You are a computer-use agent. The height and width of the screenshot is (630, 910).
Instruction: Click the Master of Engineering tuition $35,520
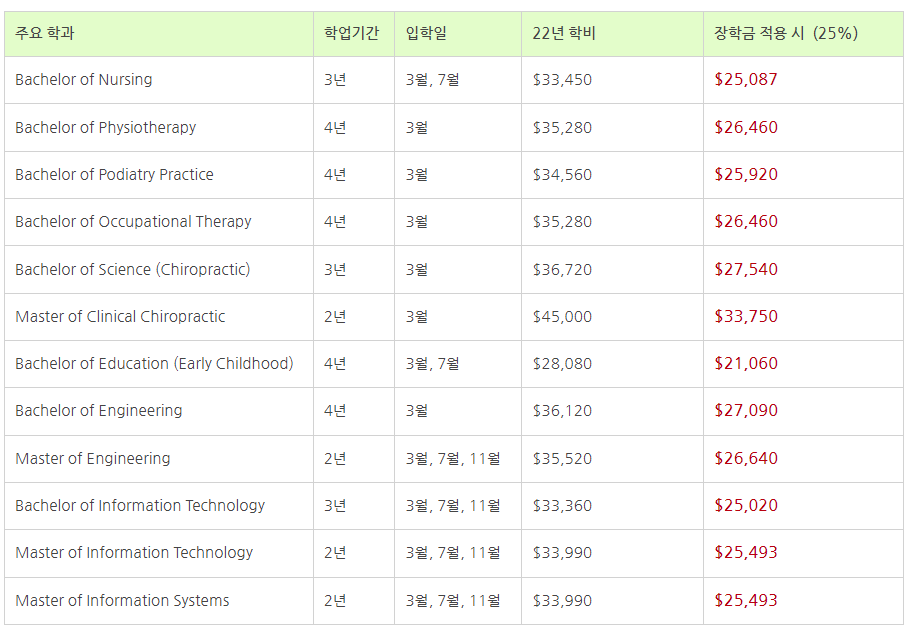pos(562,458)
